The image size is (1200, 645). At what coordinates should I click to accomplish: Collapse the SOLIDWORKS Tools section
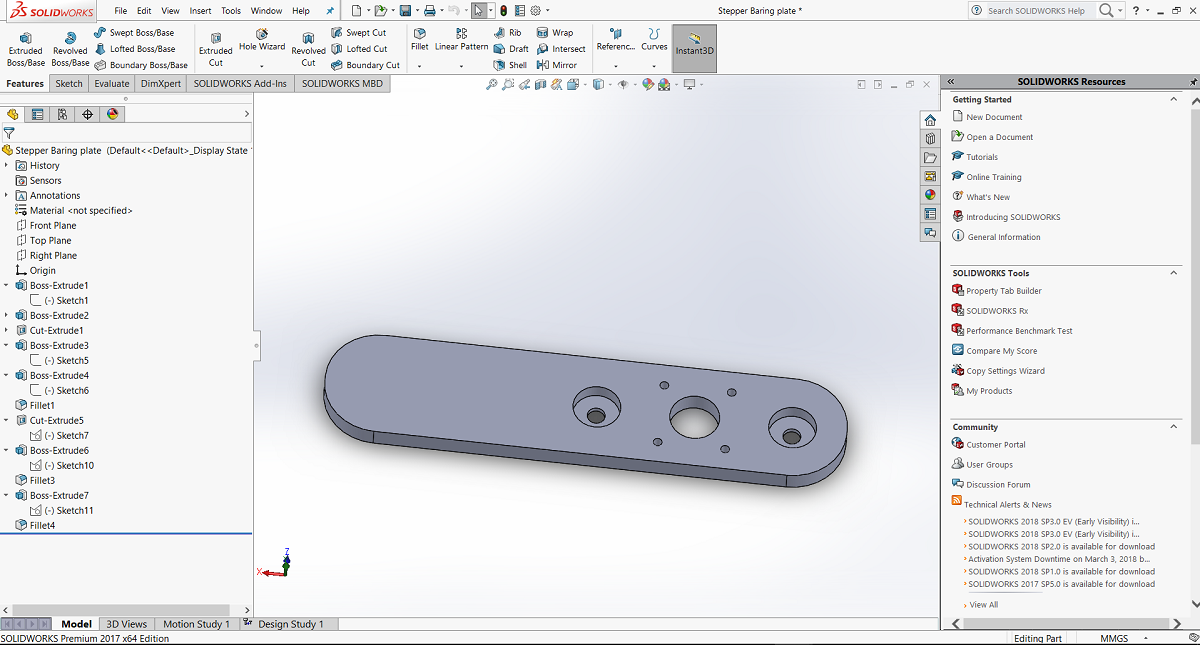coord(1174,272)
